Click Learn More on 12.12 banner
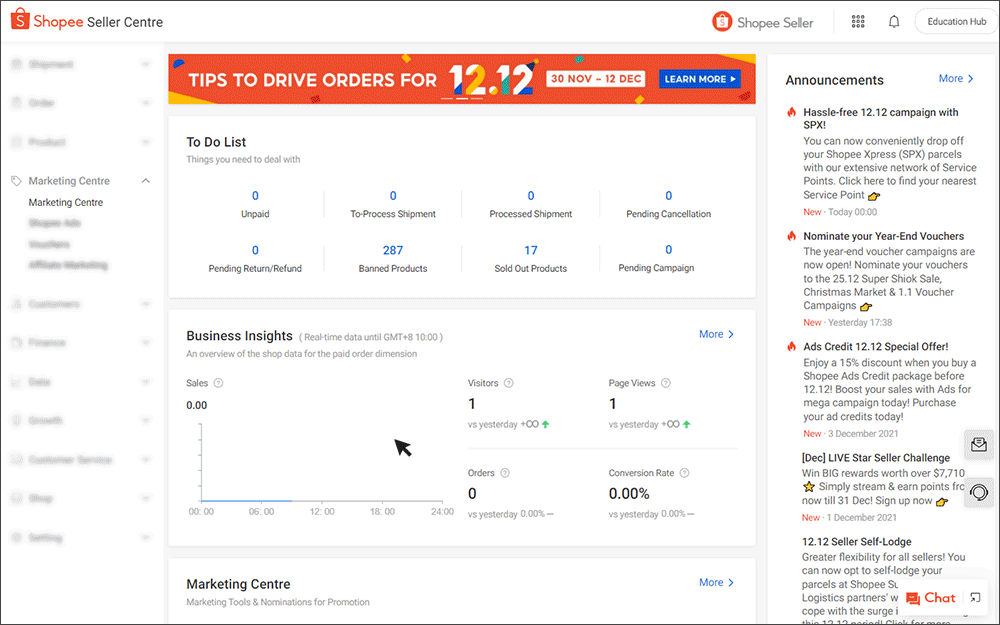This screenshot has height=625, width=1000. coord(700,79)
